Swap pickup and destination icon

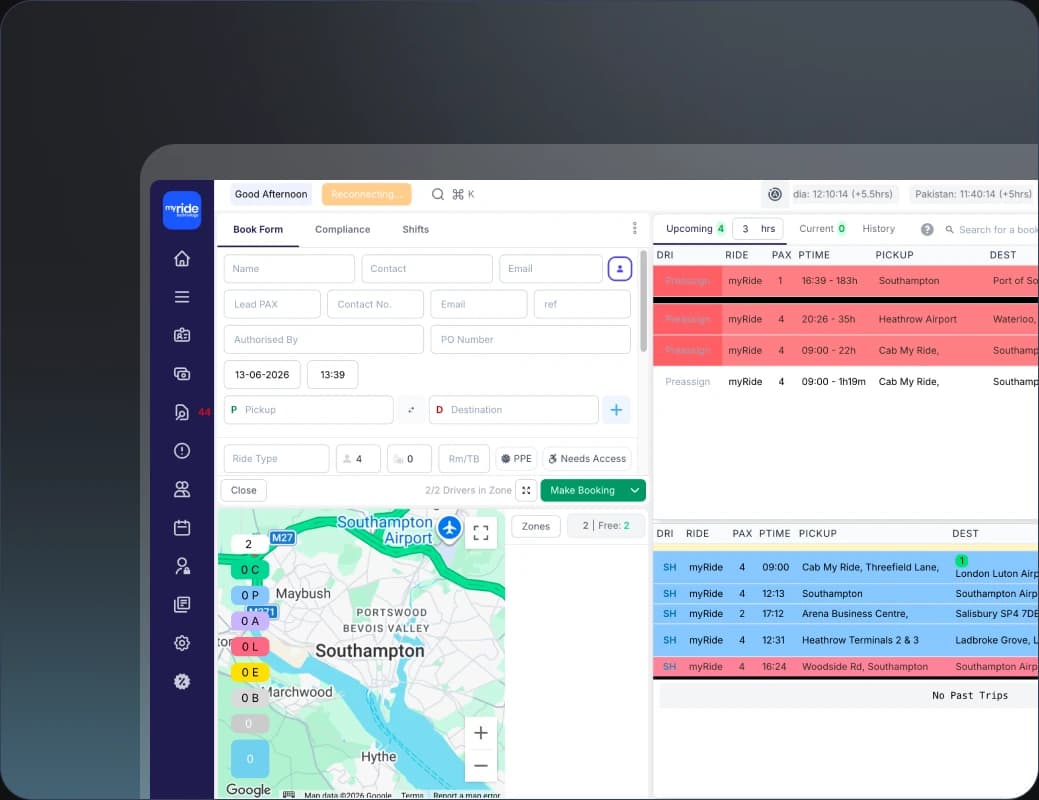click(411, 410)
